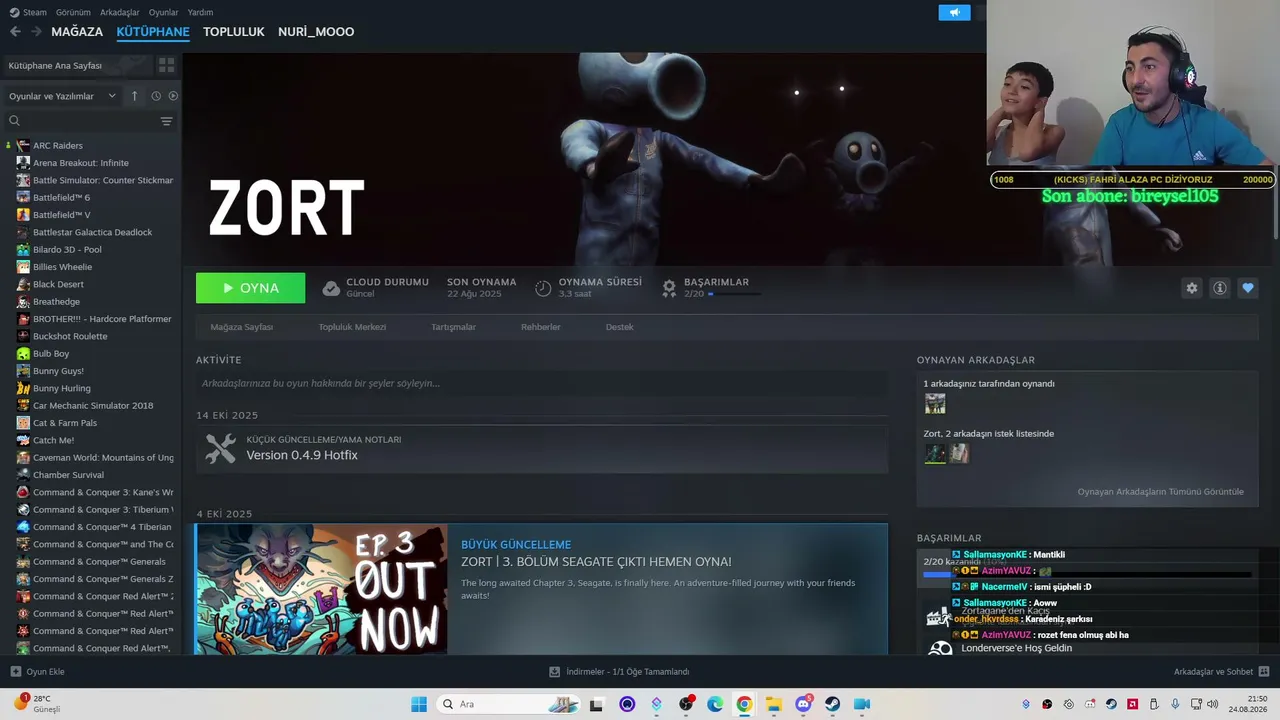Image resolution: width=1280 pixels, height=720 pixels.
Task: Open Steam from the taskbar
Action: [x=832, y=704]
